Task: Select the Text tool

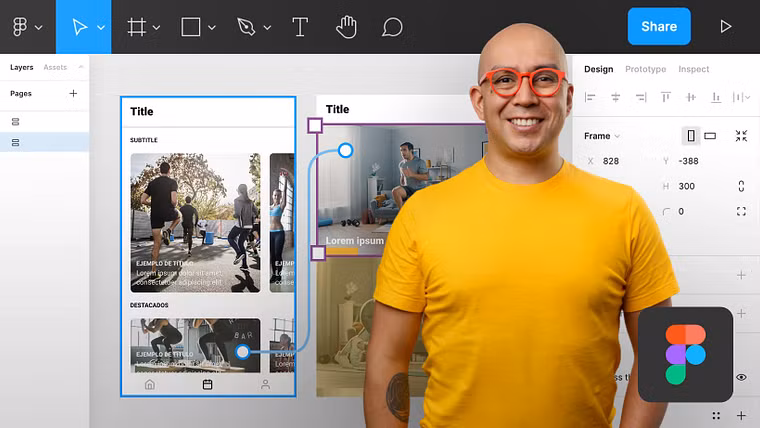Action: [300, 27]
